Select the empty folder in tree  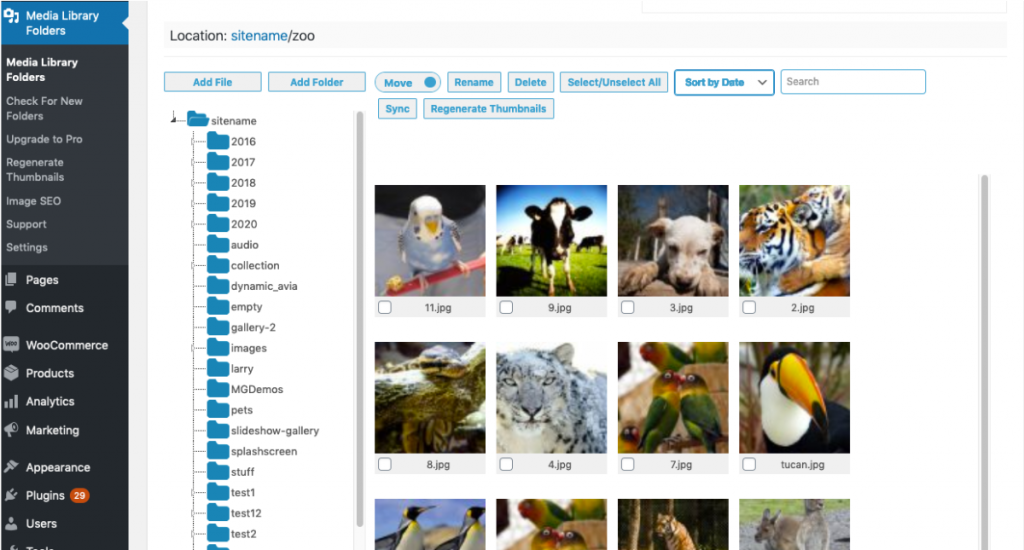click(246, 306)
